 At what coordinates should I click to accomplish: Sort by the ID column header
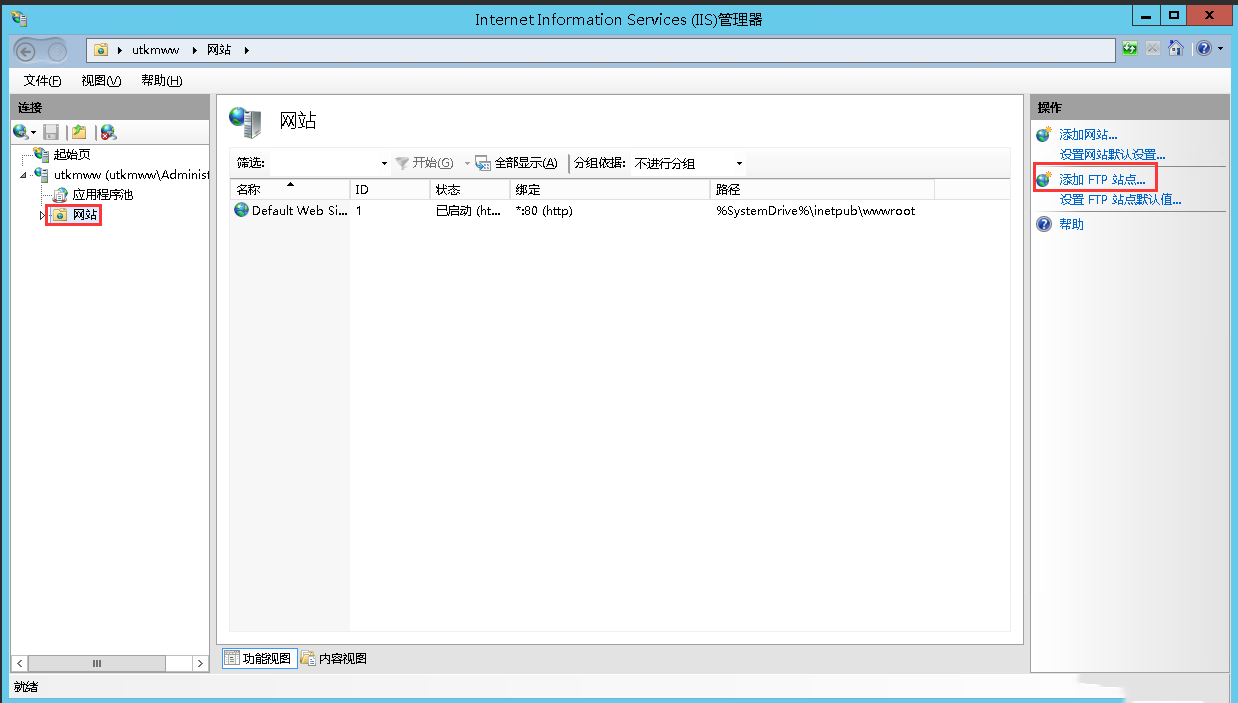point(390,189)
